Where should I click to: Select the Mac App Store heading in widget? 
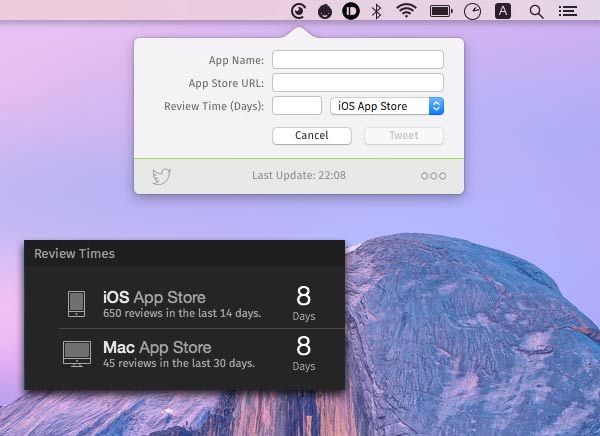[157, 347]
